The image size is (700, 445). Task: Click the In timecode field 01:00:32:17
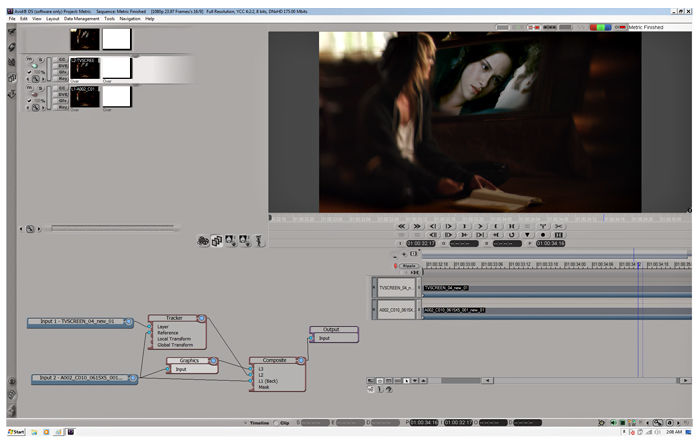tap(421, 244)
